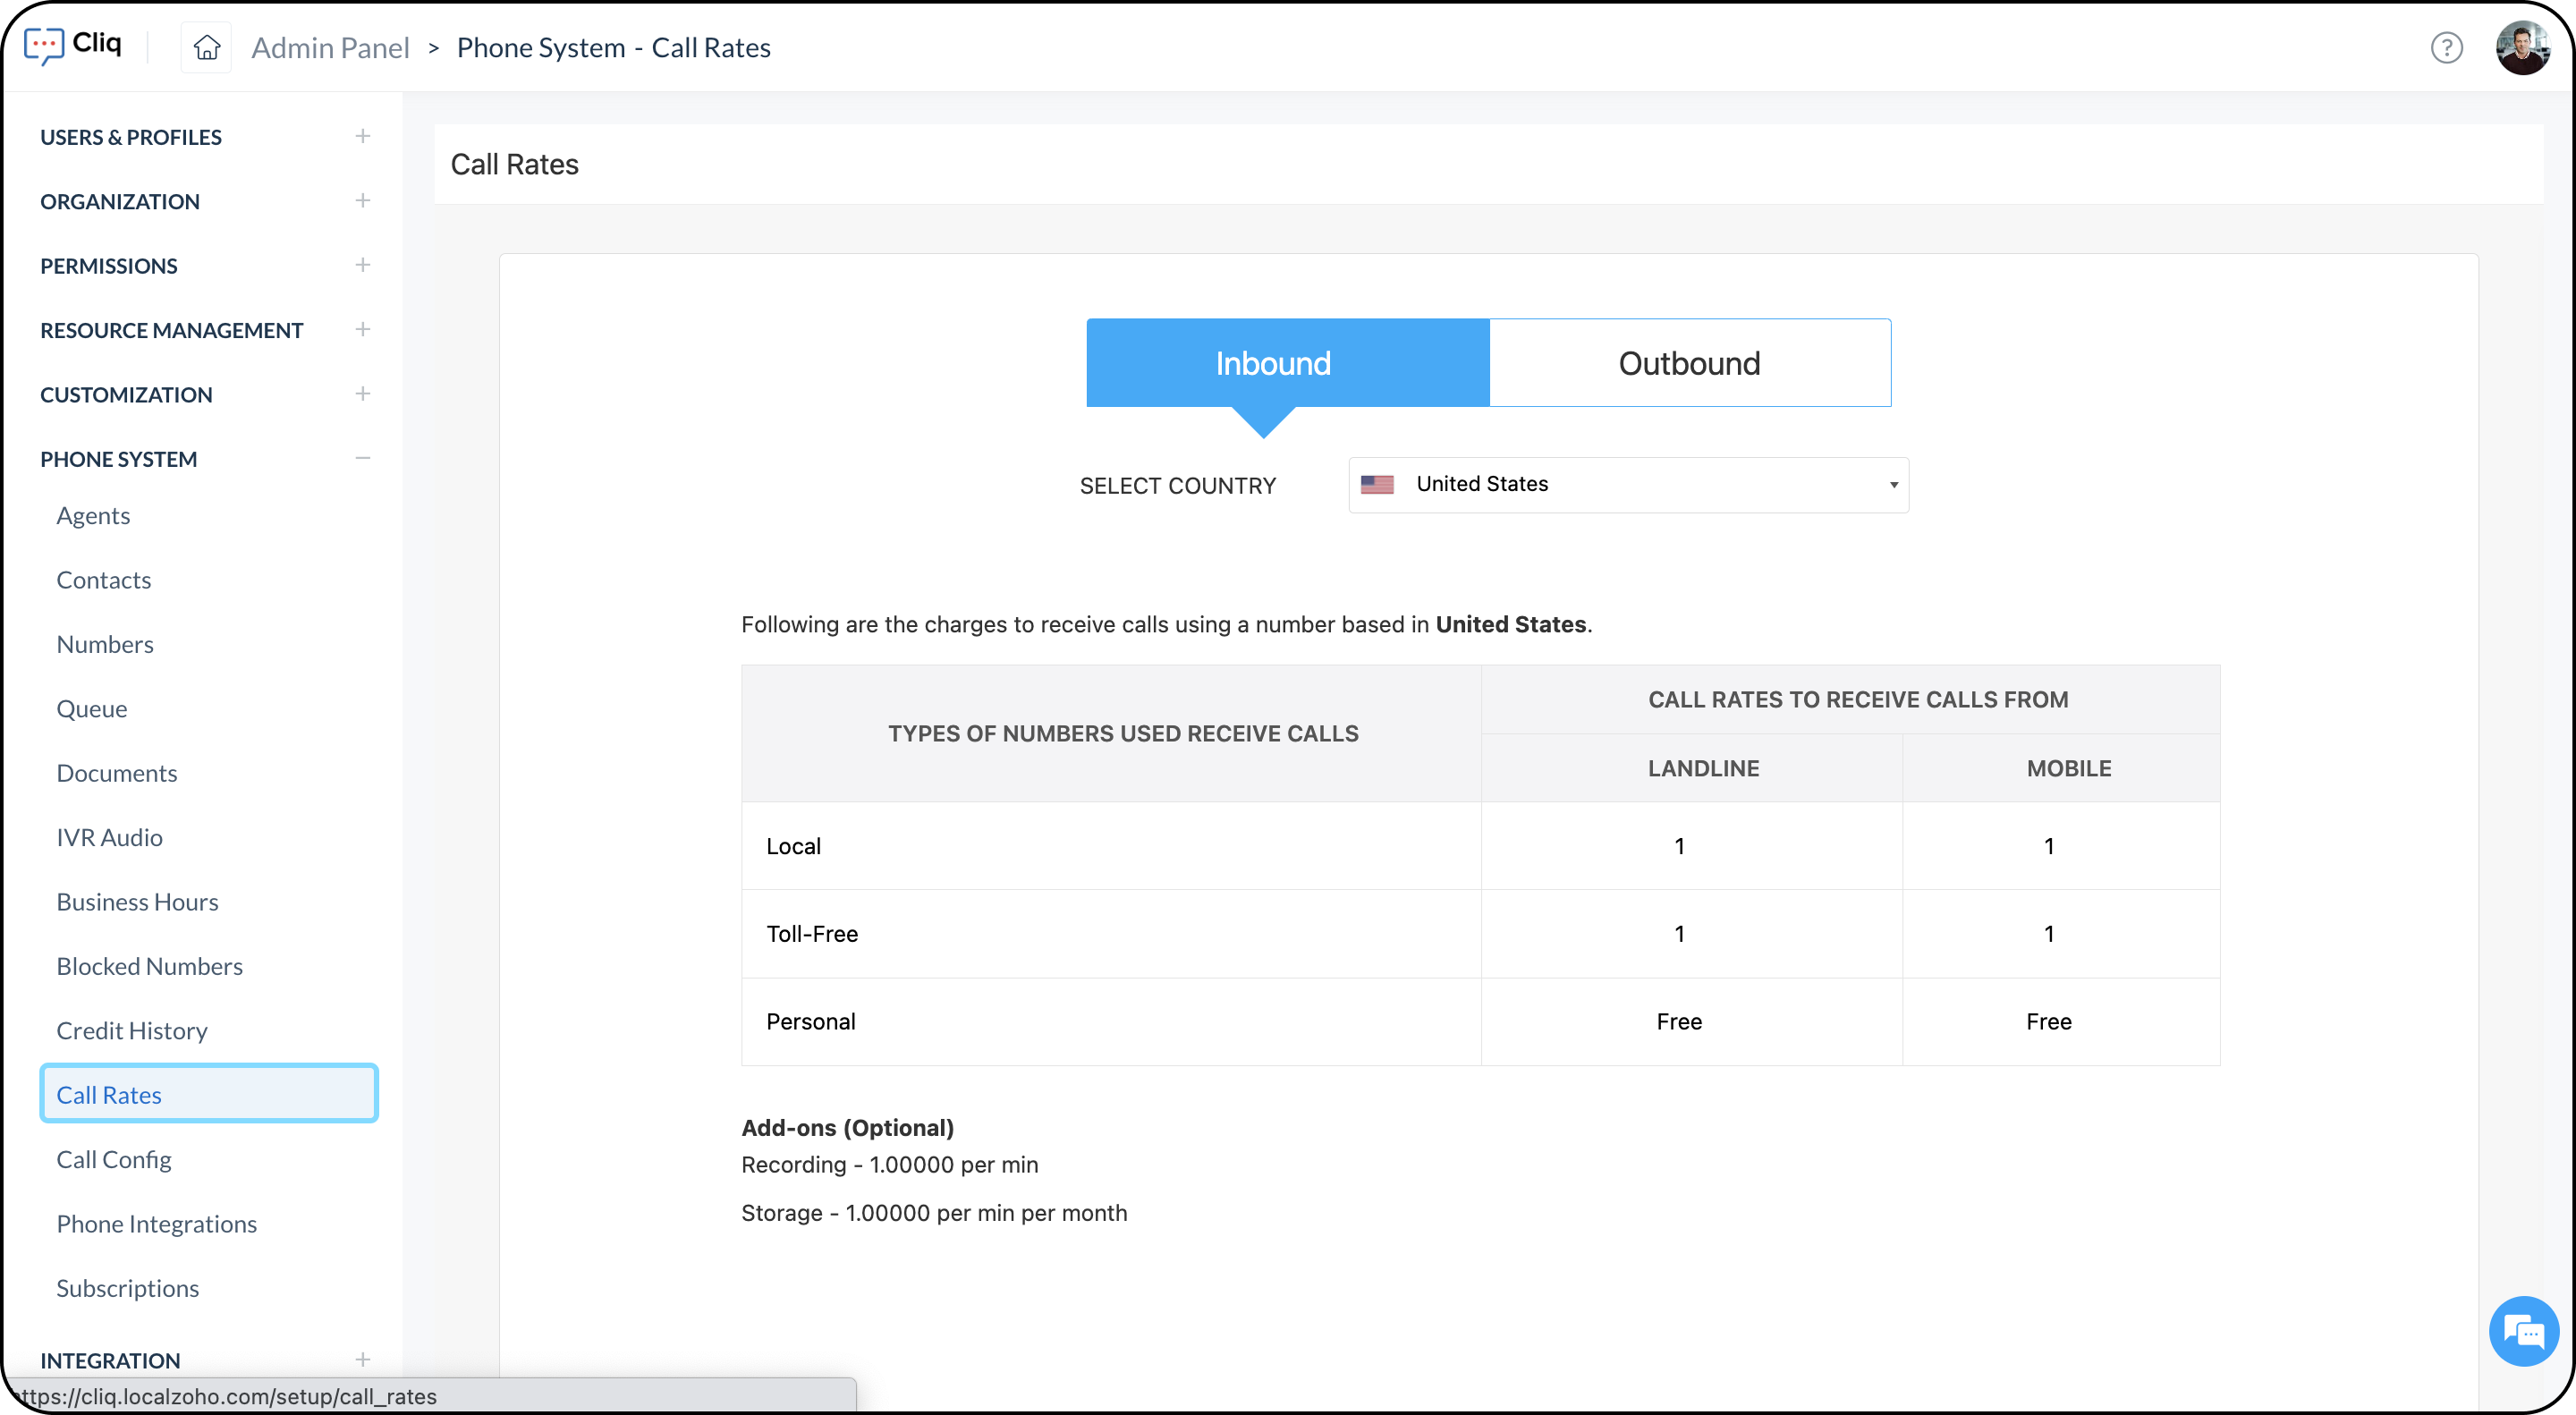Switch to the Outbound tab
The width and height of the screenshot is (2576, 1415).
(x=1689, y=363)
